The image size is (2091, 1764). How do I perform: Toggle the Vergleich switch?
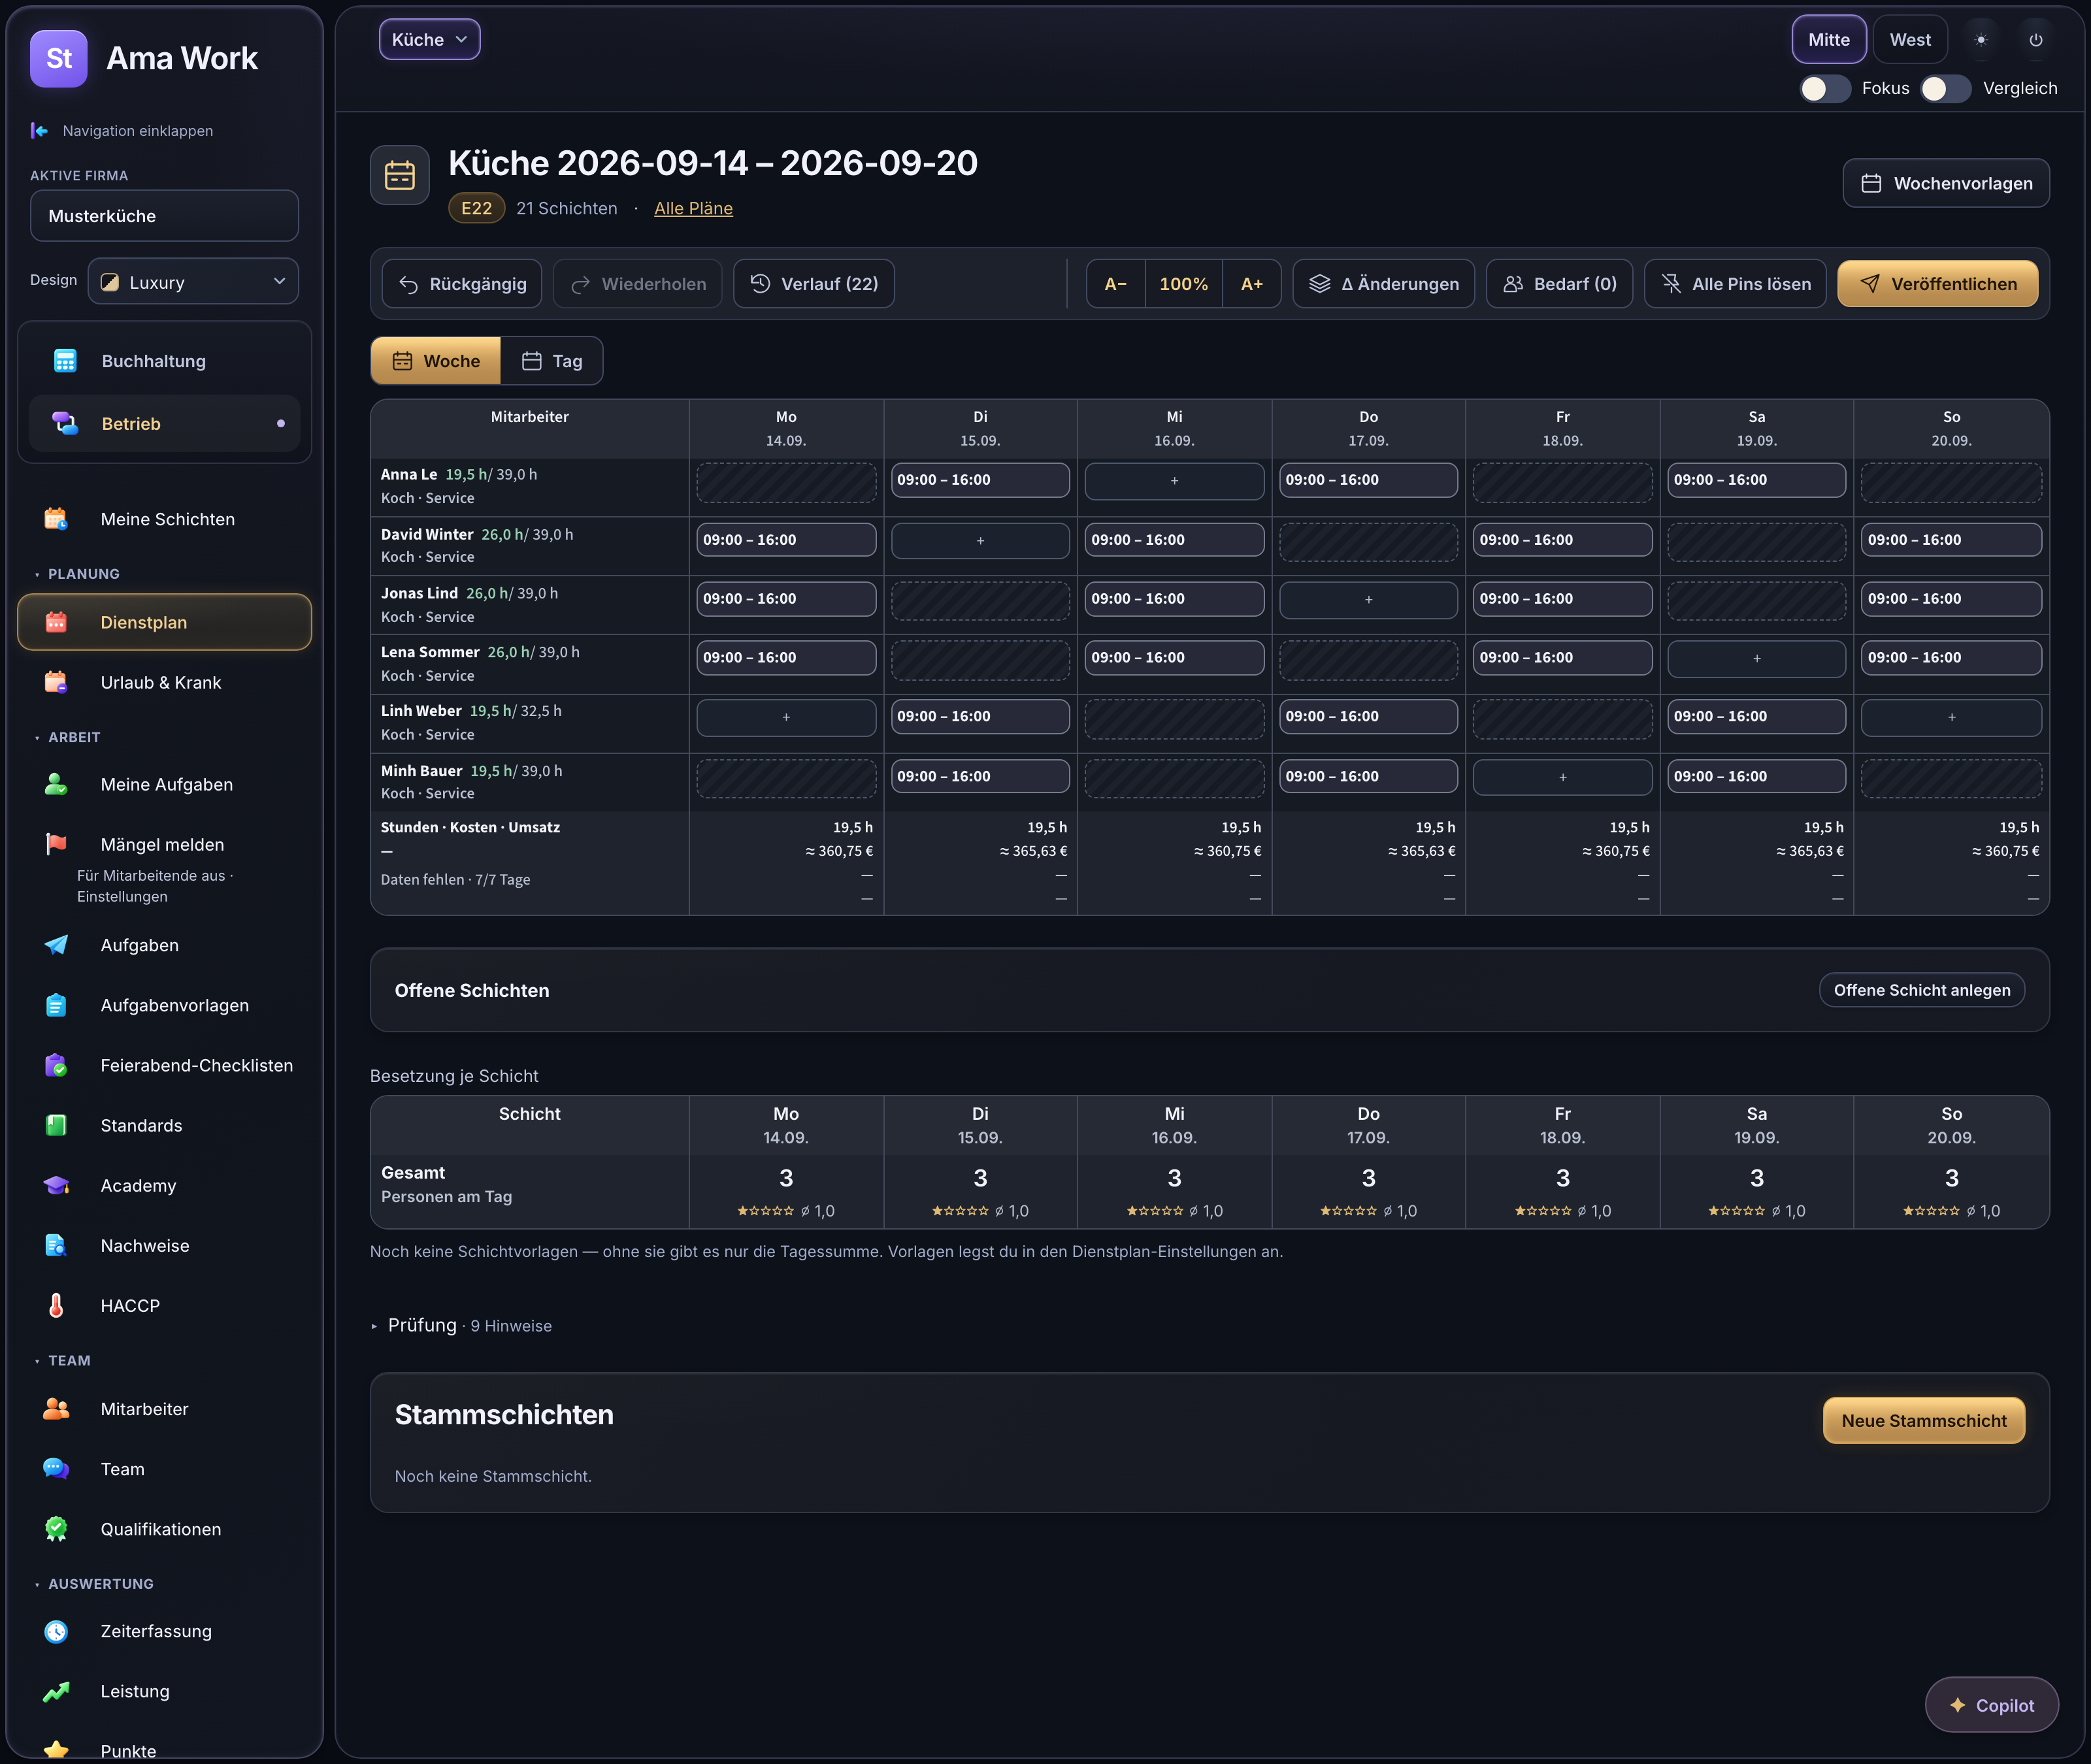(x=1945, y=88)
